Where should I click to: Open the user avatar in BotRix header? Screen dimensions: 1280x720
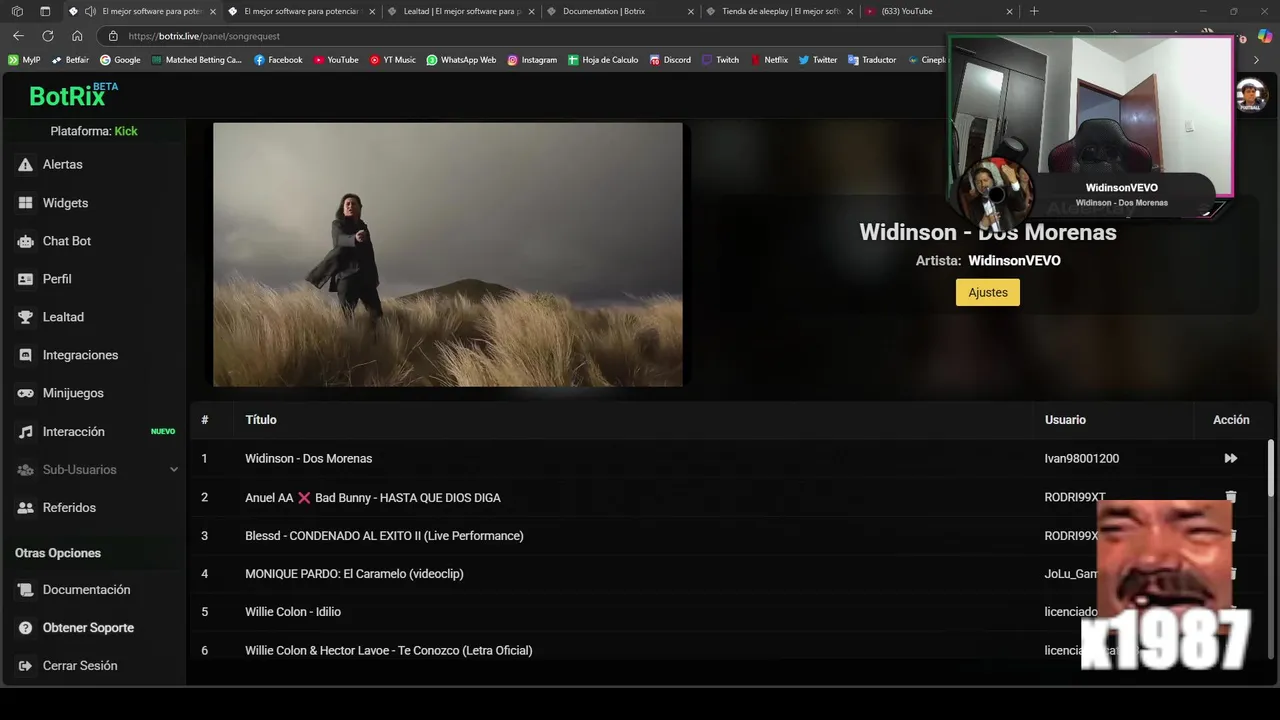coord(1251,96)
